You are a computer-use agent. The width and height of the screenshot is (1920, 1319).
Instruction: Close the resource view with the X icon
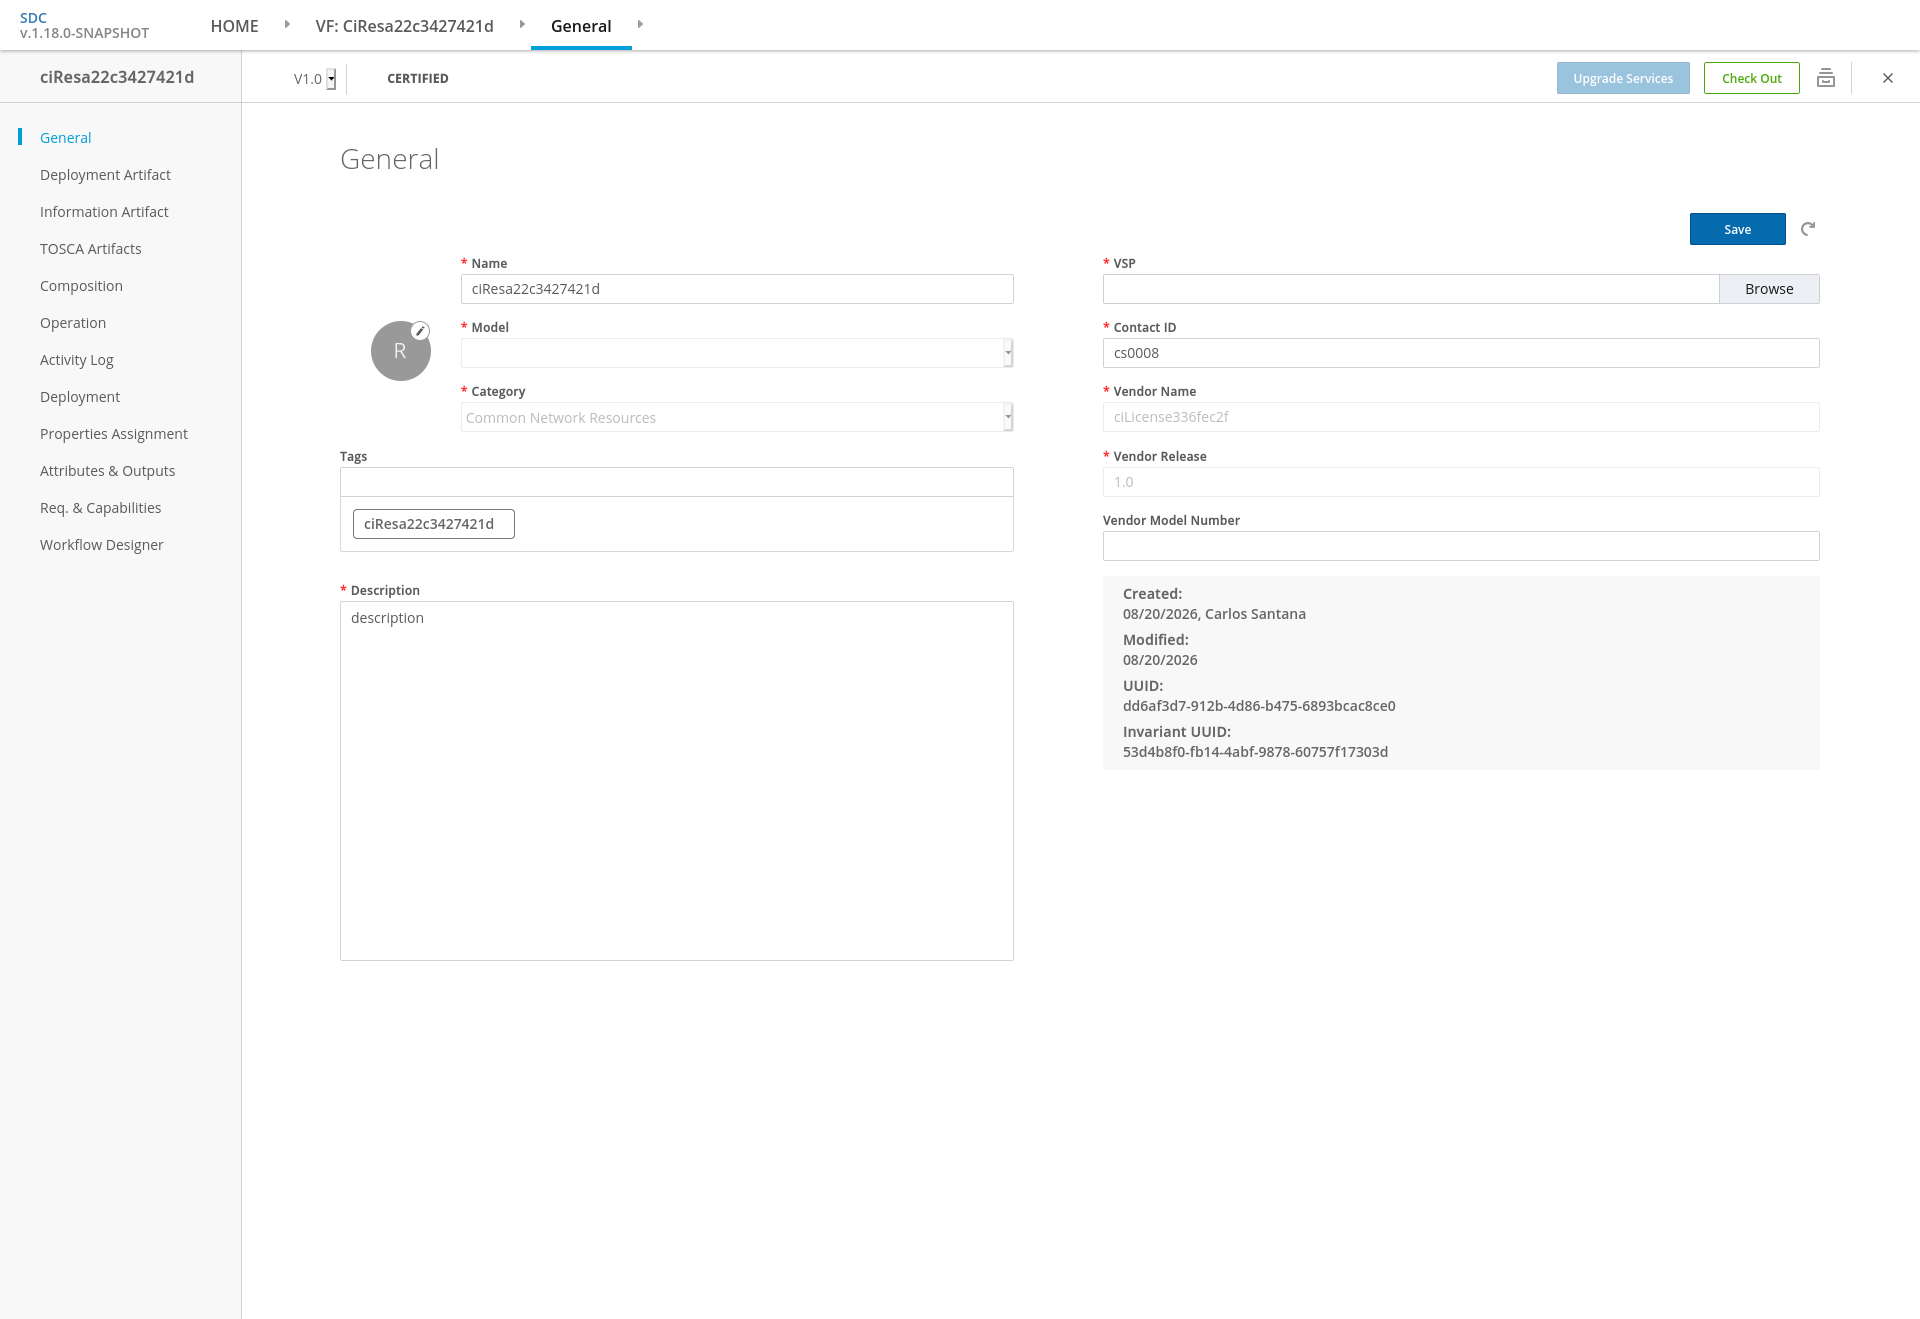(x=1888, y=78)
